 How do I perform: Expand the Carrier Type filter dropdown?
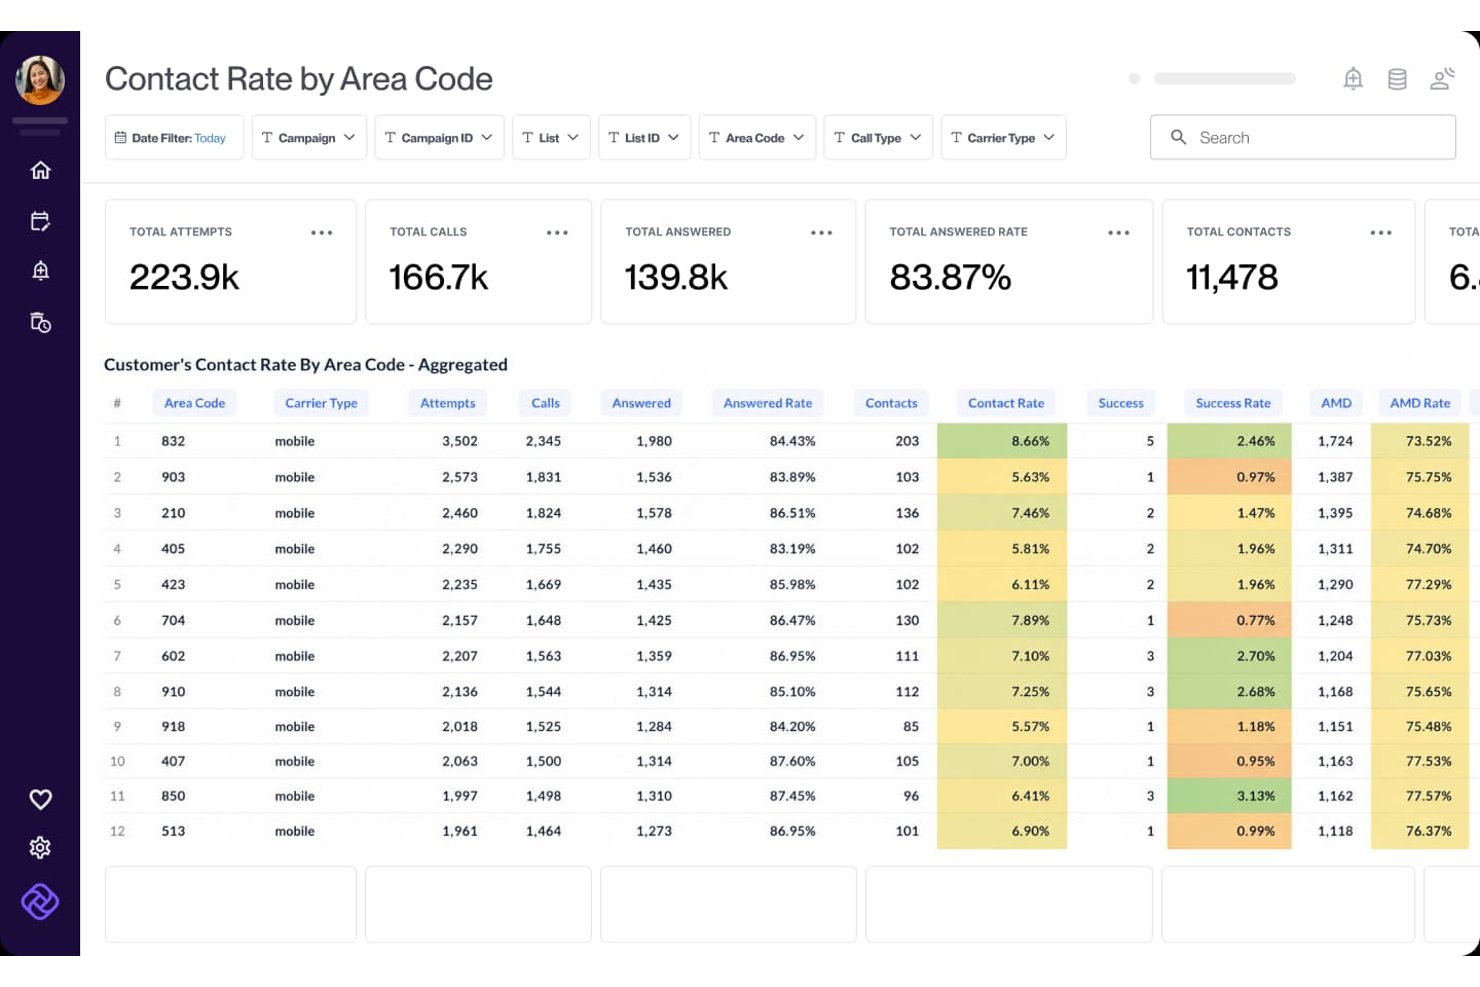pyautogui.click(x=1003, y=137)
